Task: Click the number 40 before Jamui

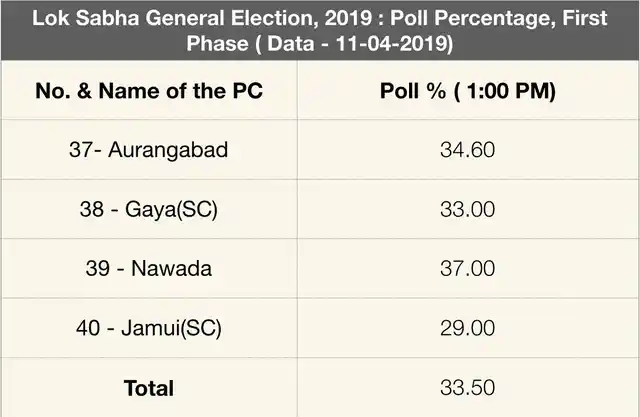Action: [88, 328]
